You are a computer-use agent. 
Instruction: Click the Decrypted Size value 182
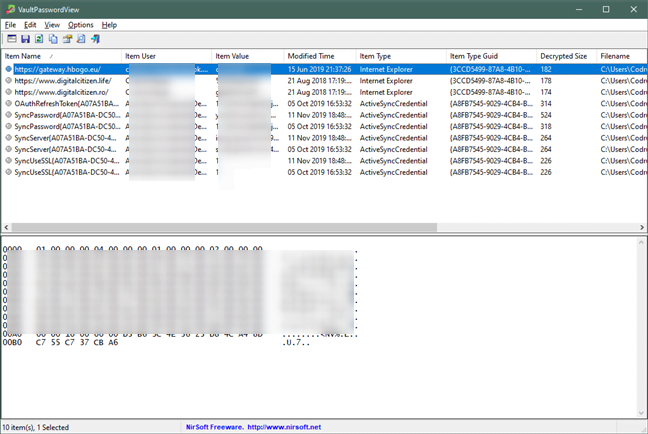pyautogui.click(x=546, y=69)
